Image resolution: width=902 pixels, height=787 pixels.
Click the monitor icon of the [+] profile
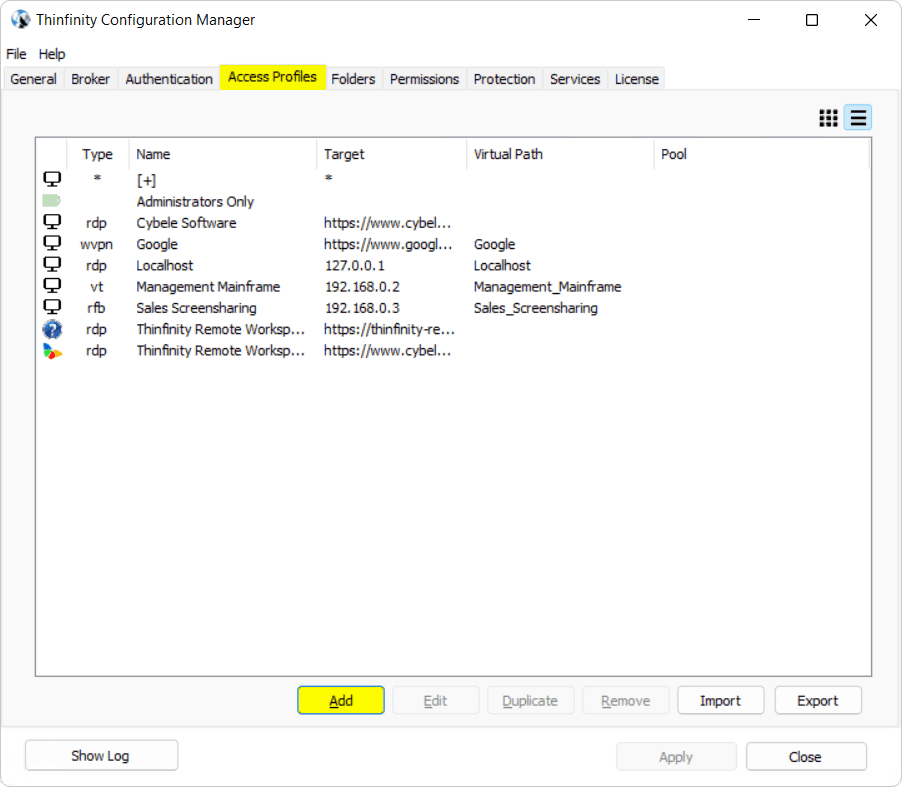(x=52, y=179)
